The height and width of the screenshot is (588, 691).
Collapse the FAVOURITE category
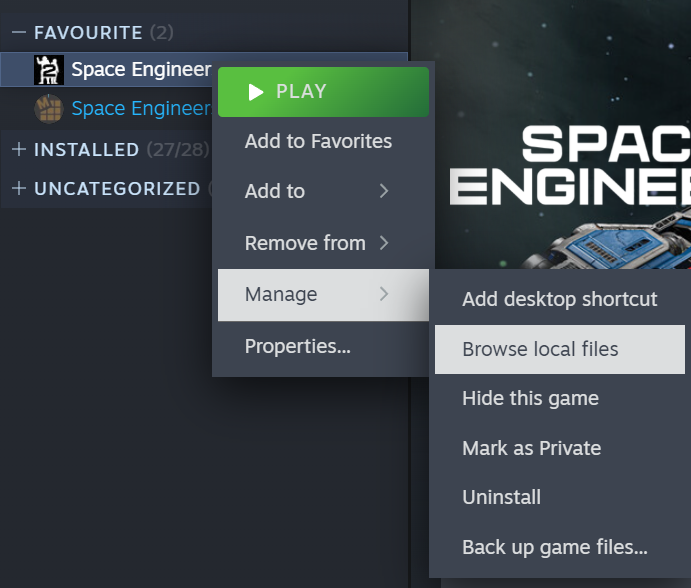[x=18, y=33]
